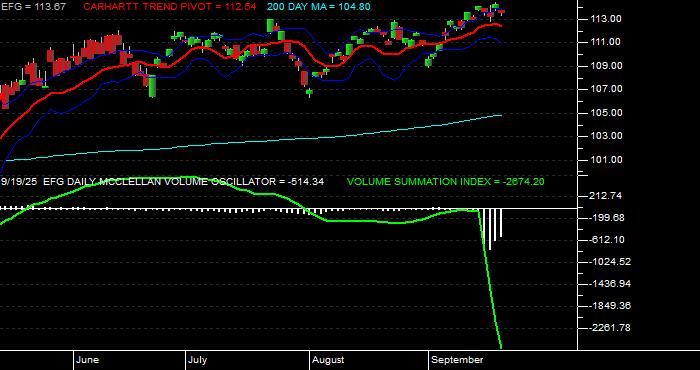Select the August month label on timeline
700x370 pixels.
pos(328,360)
